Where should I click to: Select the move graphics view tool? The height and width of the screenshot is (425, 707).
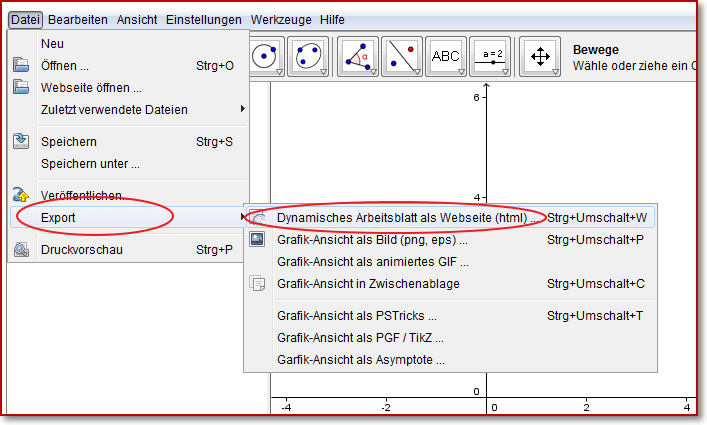tap(539, 57)
